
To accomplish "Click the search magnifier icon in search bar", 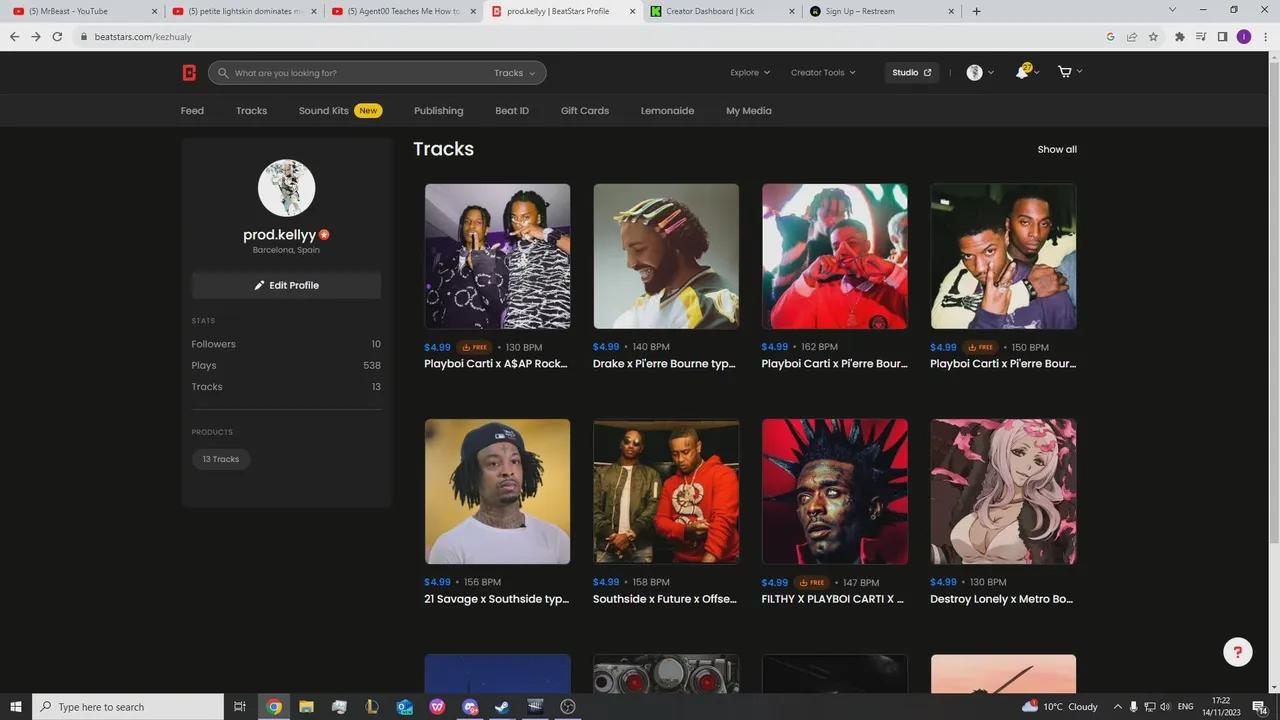I will pos(224,73).
